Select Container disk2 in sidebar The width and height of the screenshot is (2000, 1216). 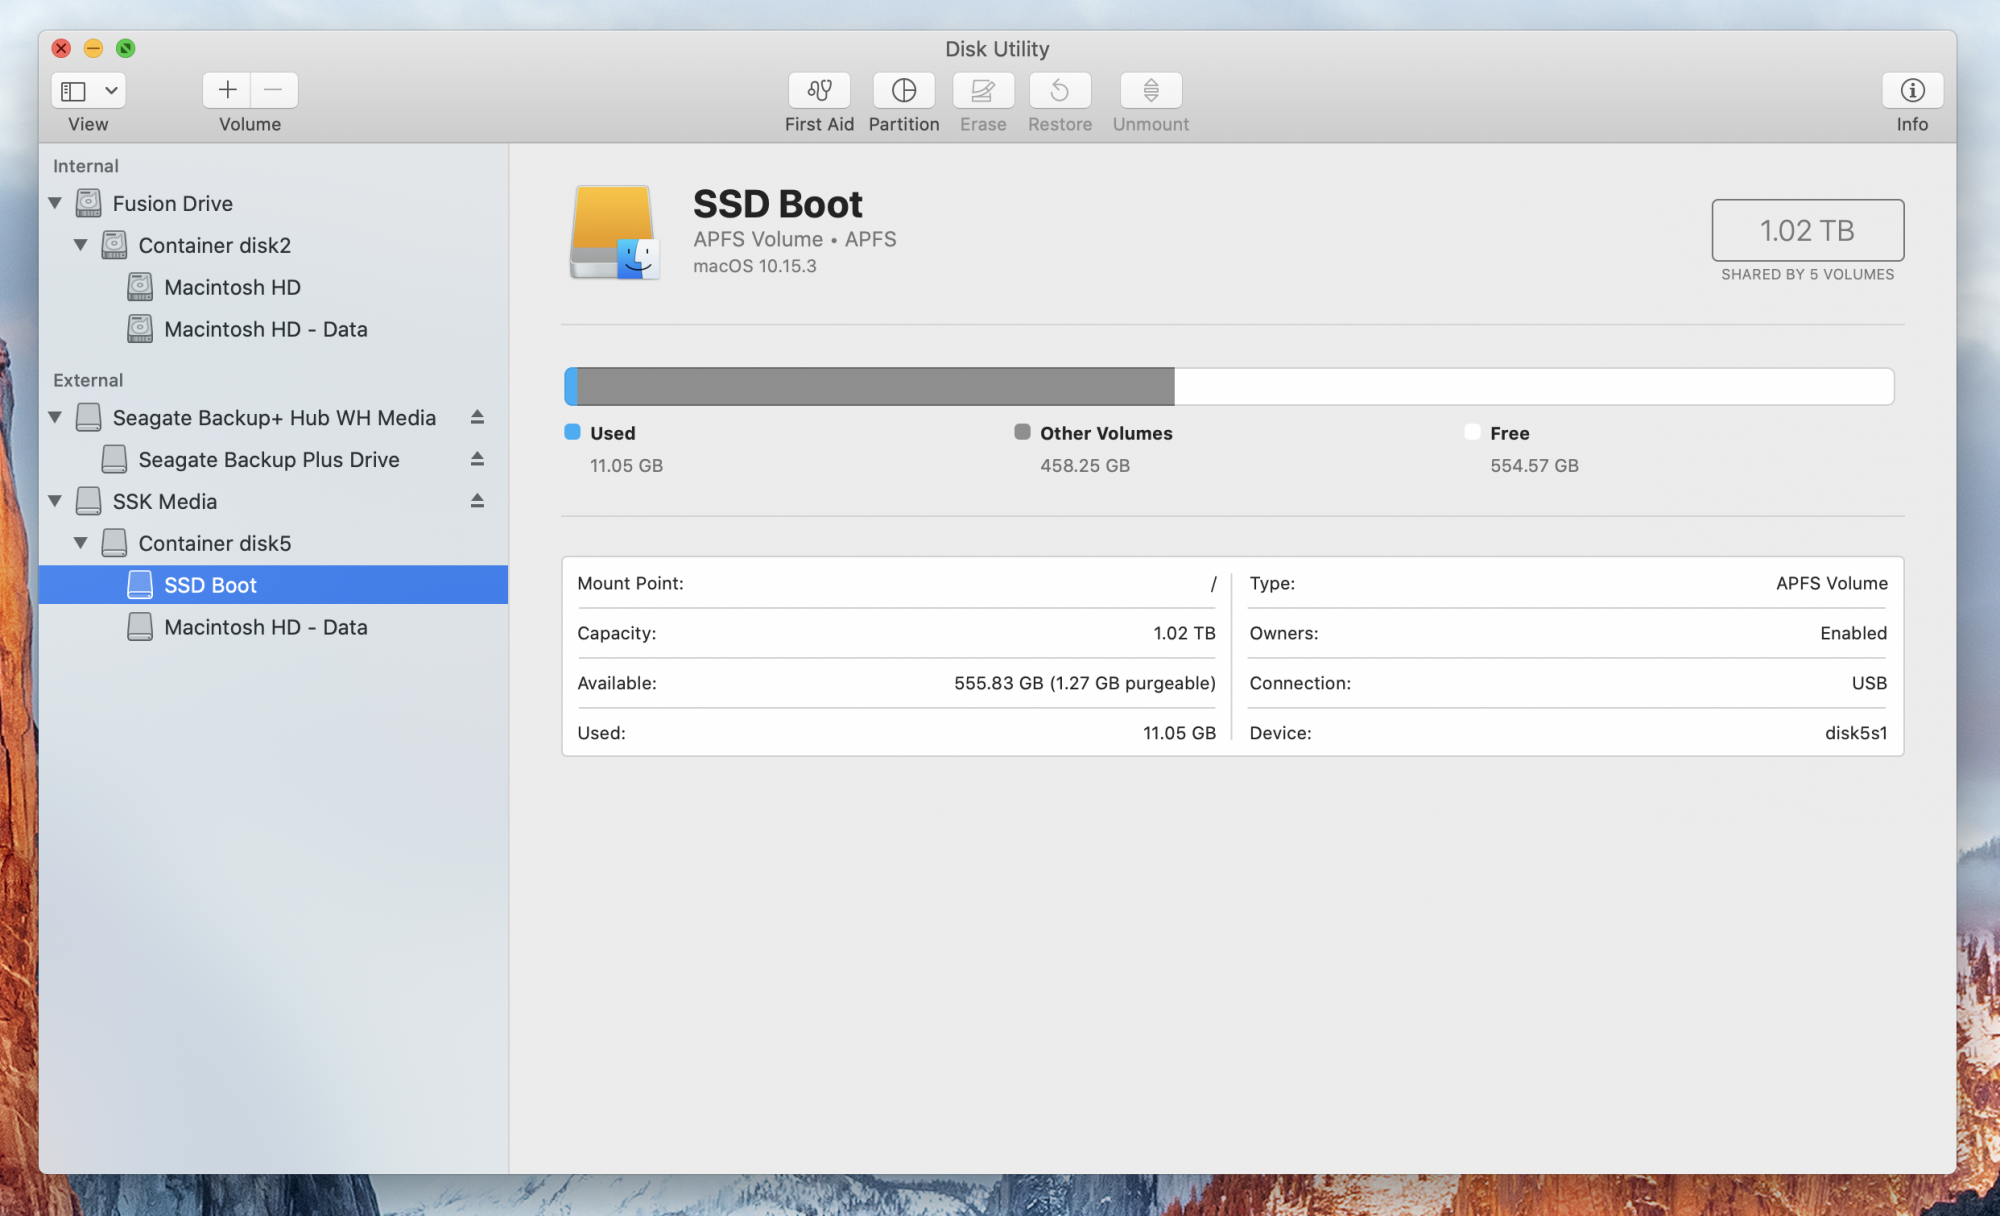(x=273, y=245)
